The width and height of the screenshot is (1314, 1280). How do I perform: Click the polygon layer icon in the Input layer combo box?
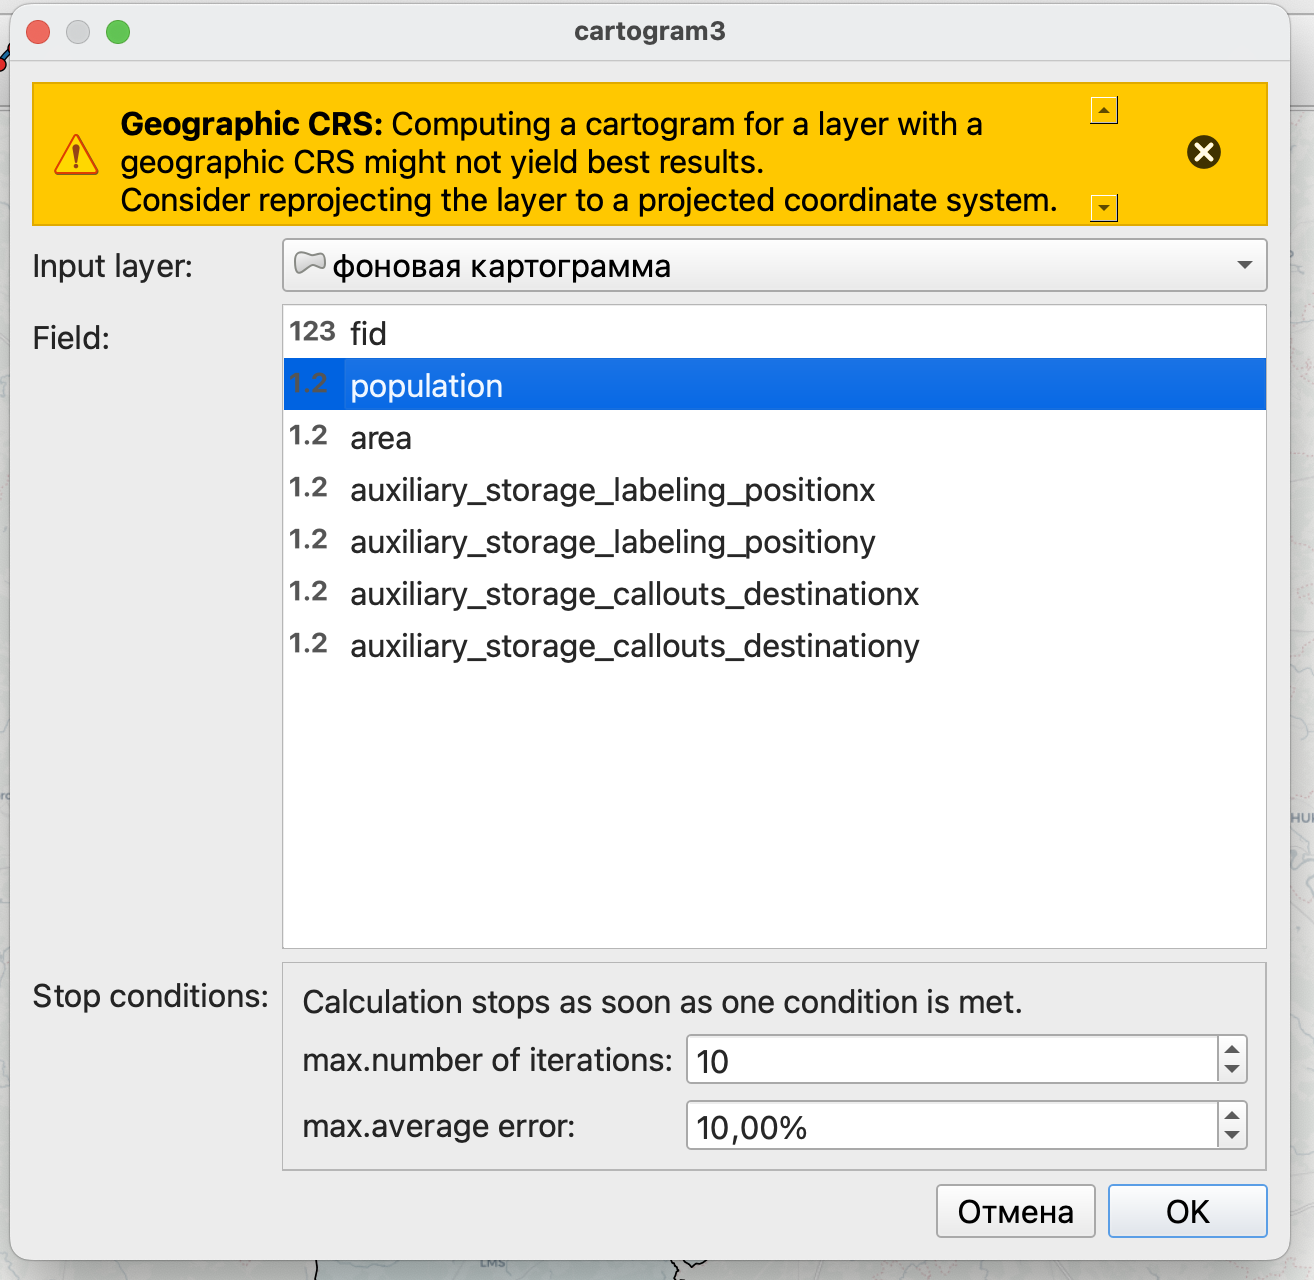click(309, 264)
